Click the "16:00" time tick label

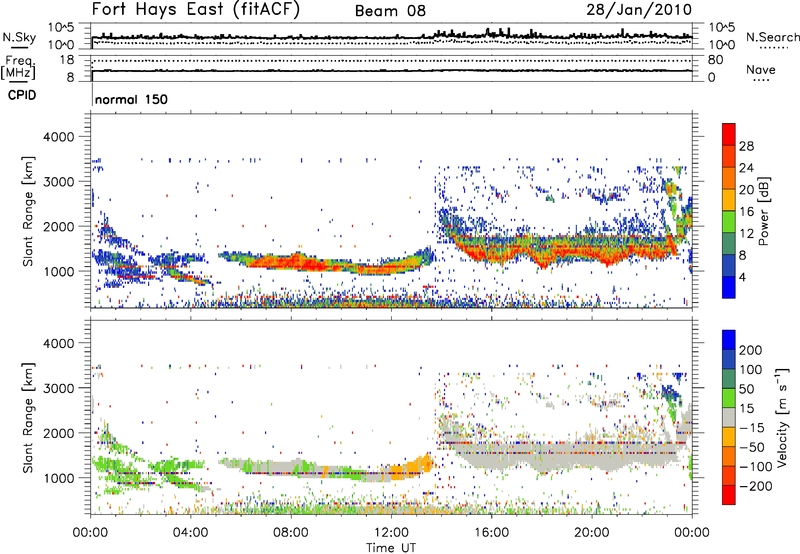click(x=491, y=533)
